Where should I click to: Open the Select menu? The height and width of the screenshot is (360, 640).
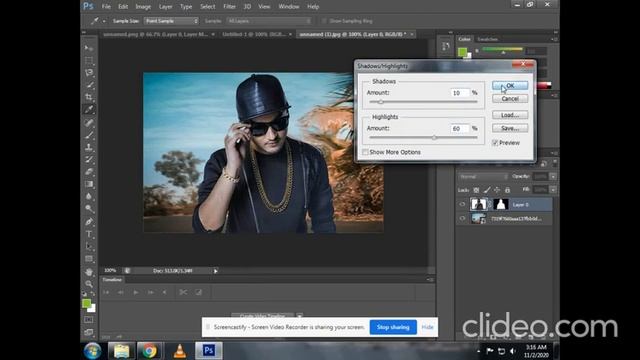pos(207,7)
